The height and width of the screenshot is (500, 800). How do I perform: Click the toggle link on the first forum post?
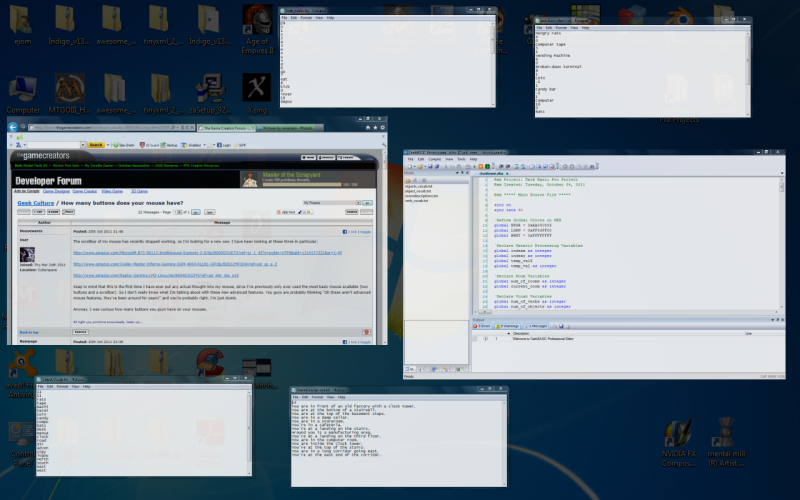click(x=365, y=232)
